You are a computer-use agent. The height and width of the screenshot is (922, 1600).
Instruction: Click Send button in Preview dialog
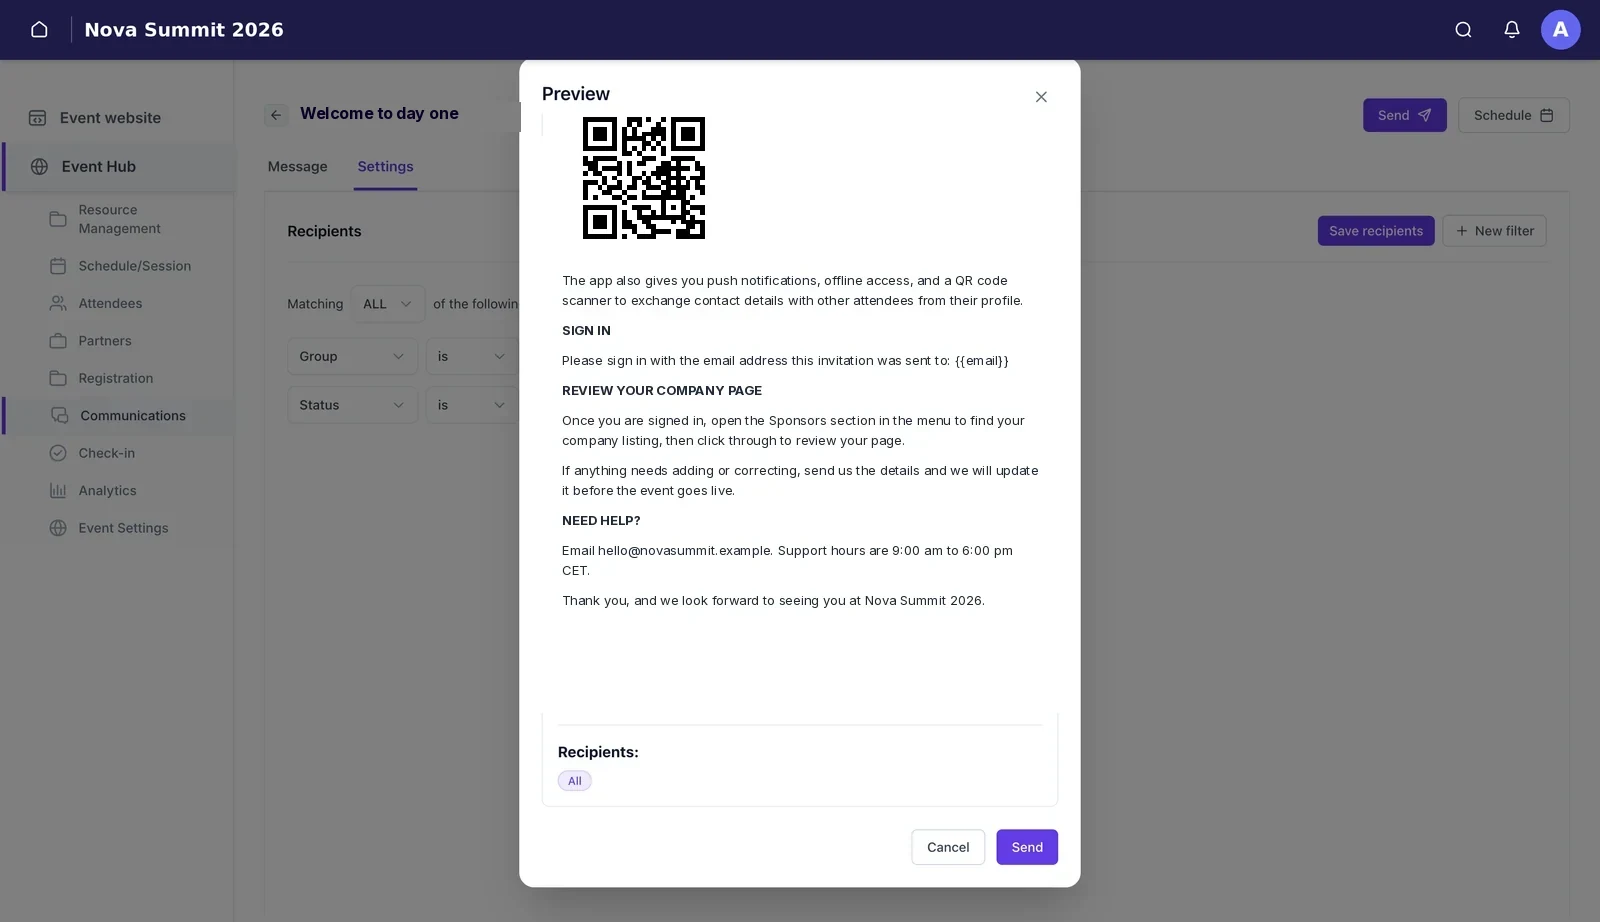[1027, 847]
